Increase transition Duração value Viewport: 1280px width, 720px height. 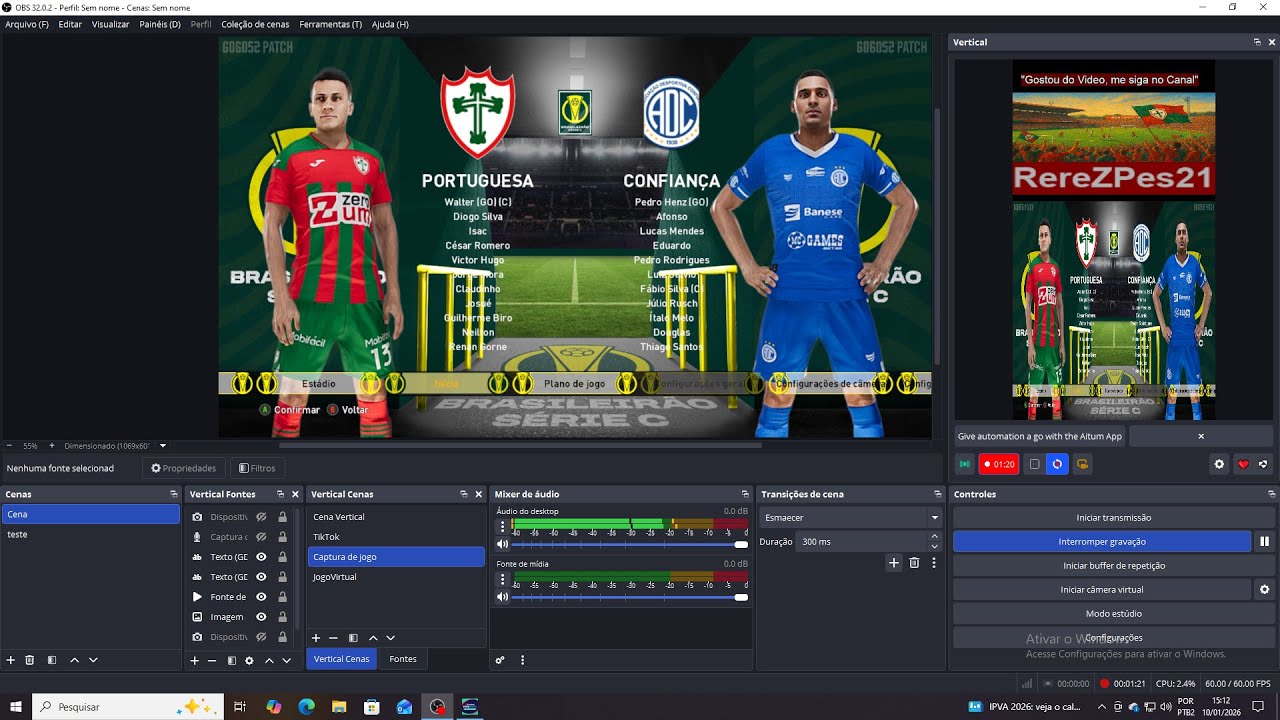[x=935, y=537]
